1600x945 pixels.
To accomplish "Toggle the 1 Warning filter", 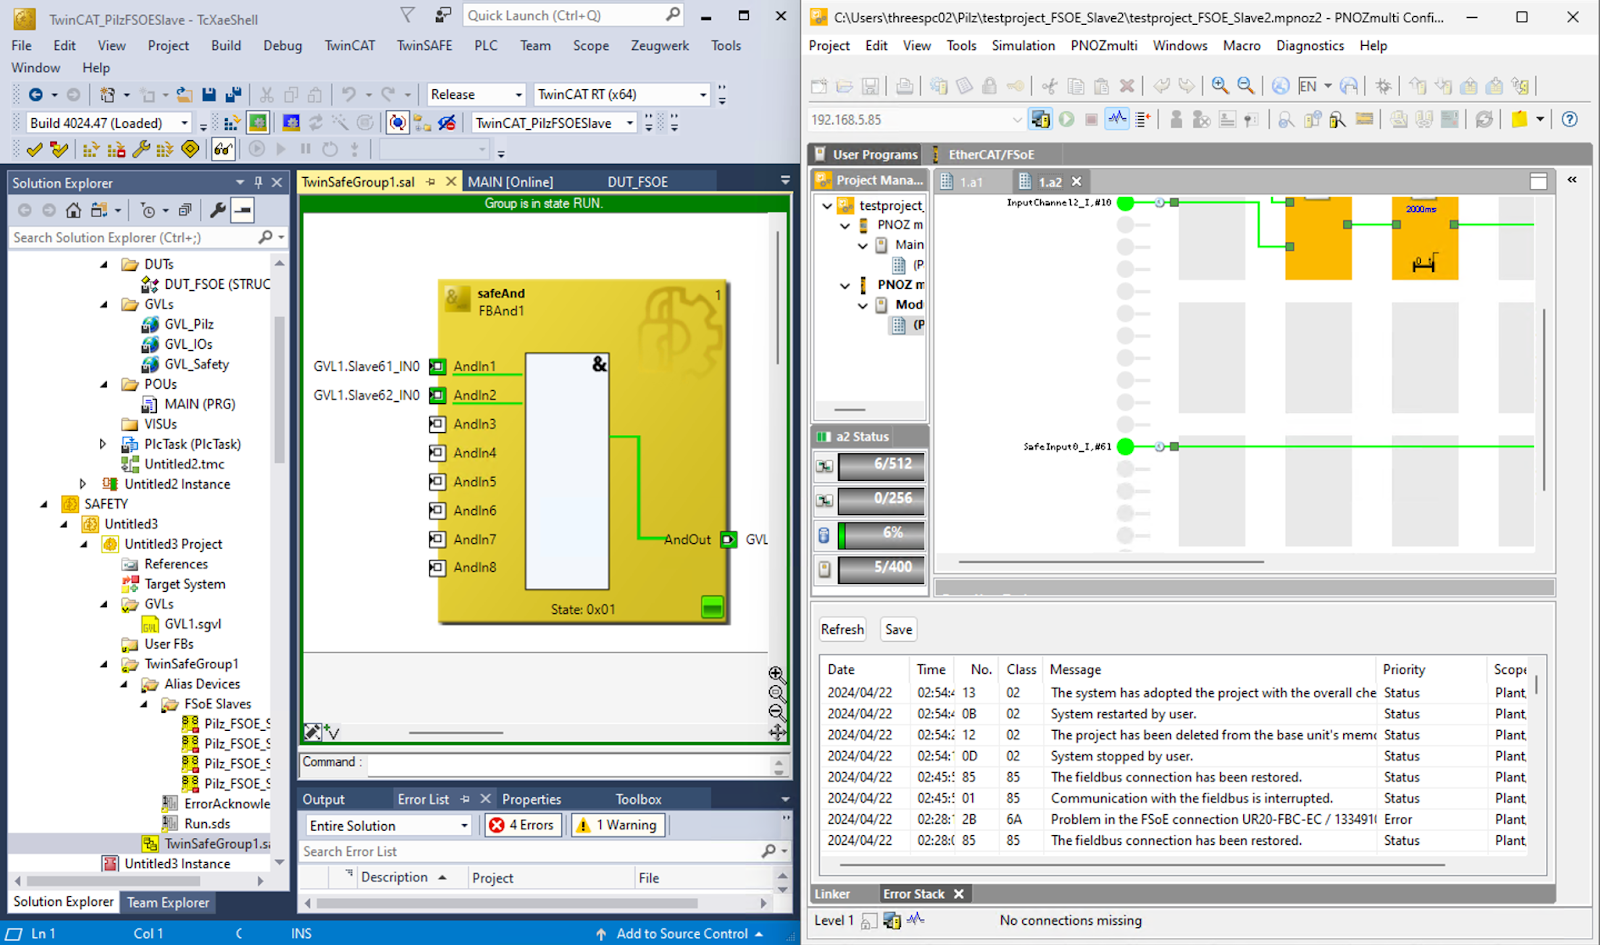I will [x=618, y=825].
